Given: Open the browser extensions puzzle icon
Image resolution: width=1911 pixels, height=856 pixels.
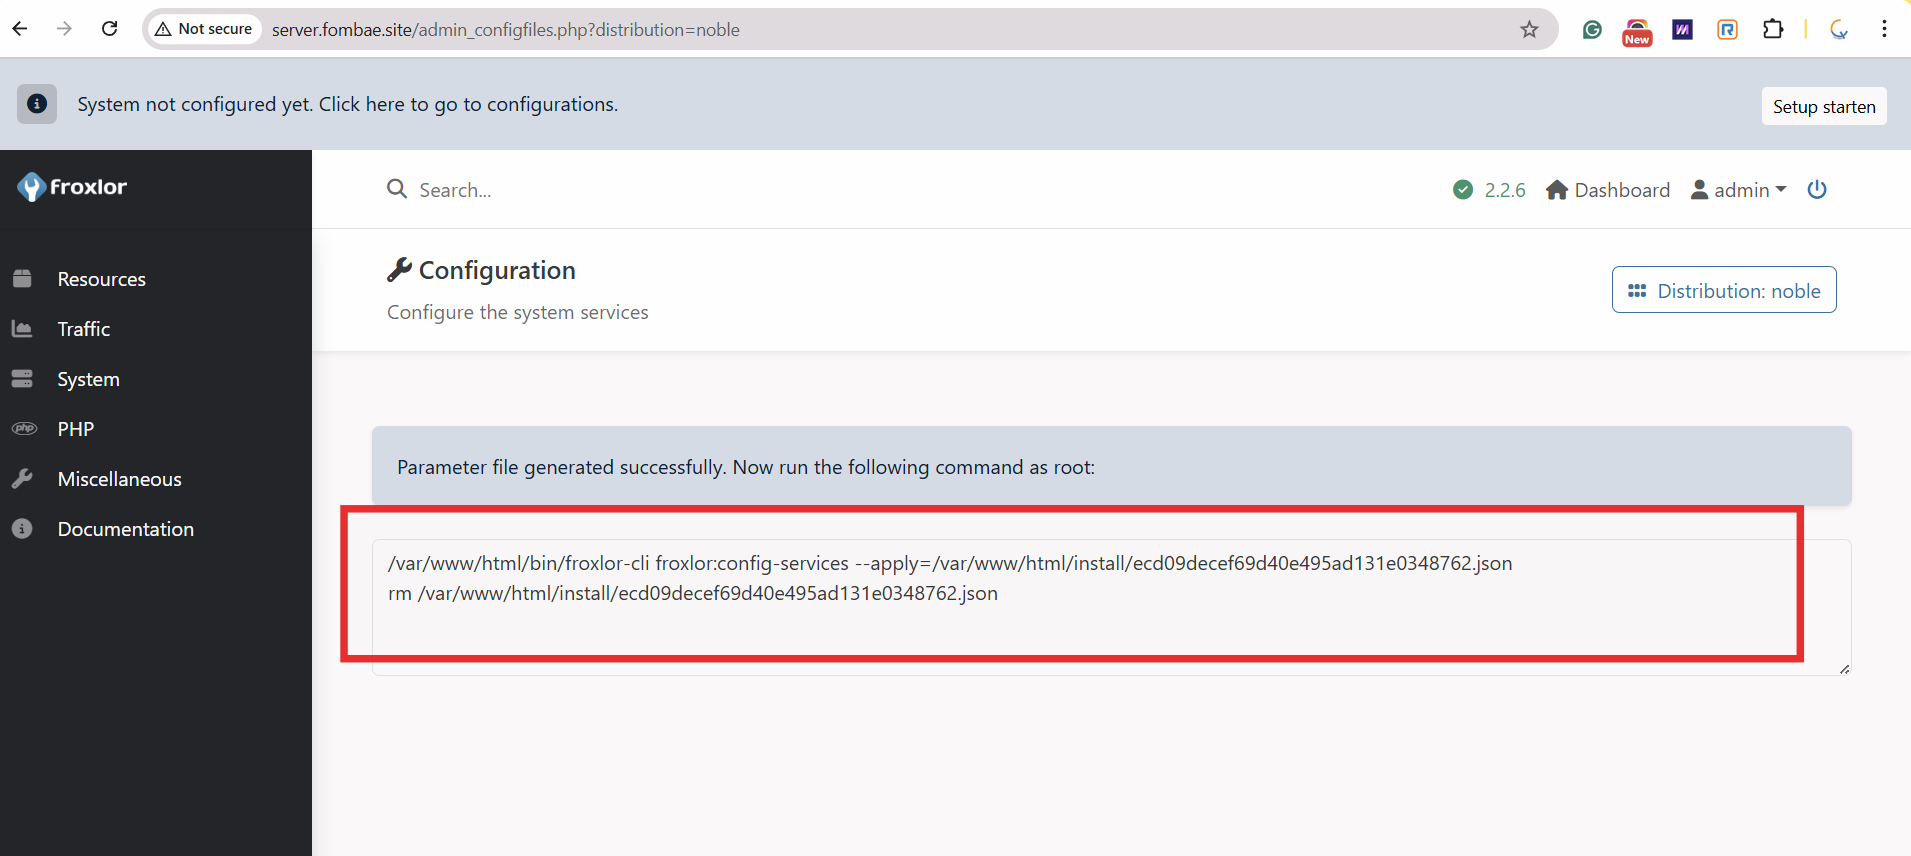Looking at the screenshot, I should 1773,29.
